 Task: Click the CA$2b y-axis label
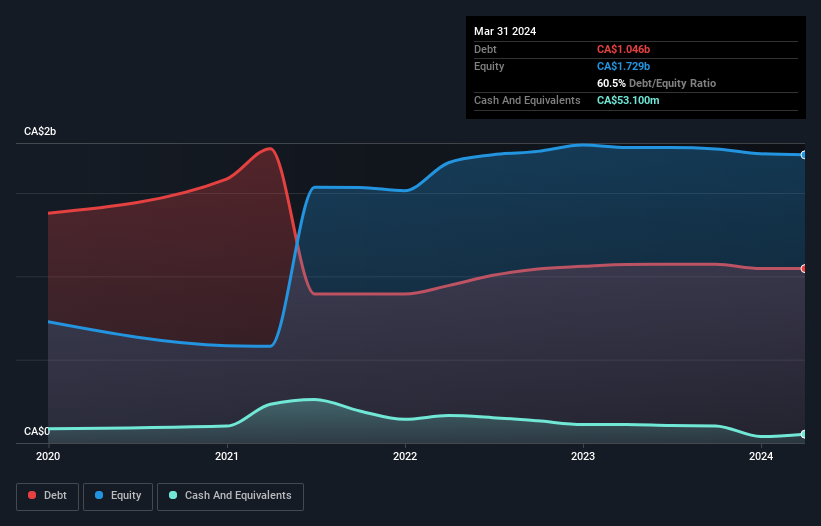[x=40, y=131]
